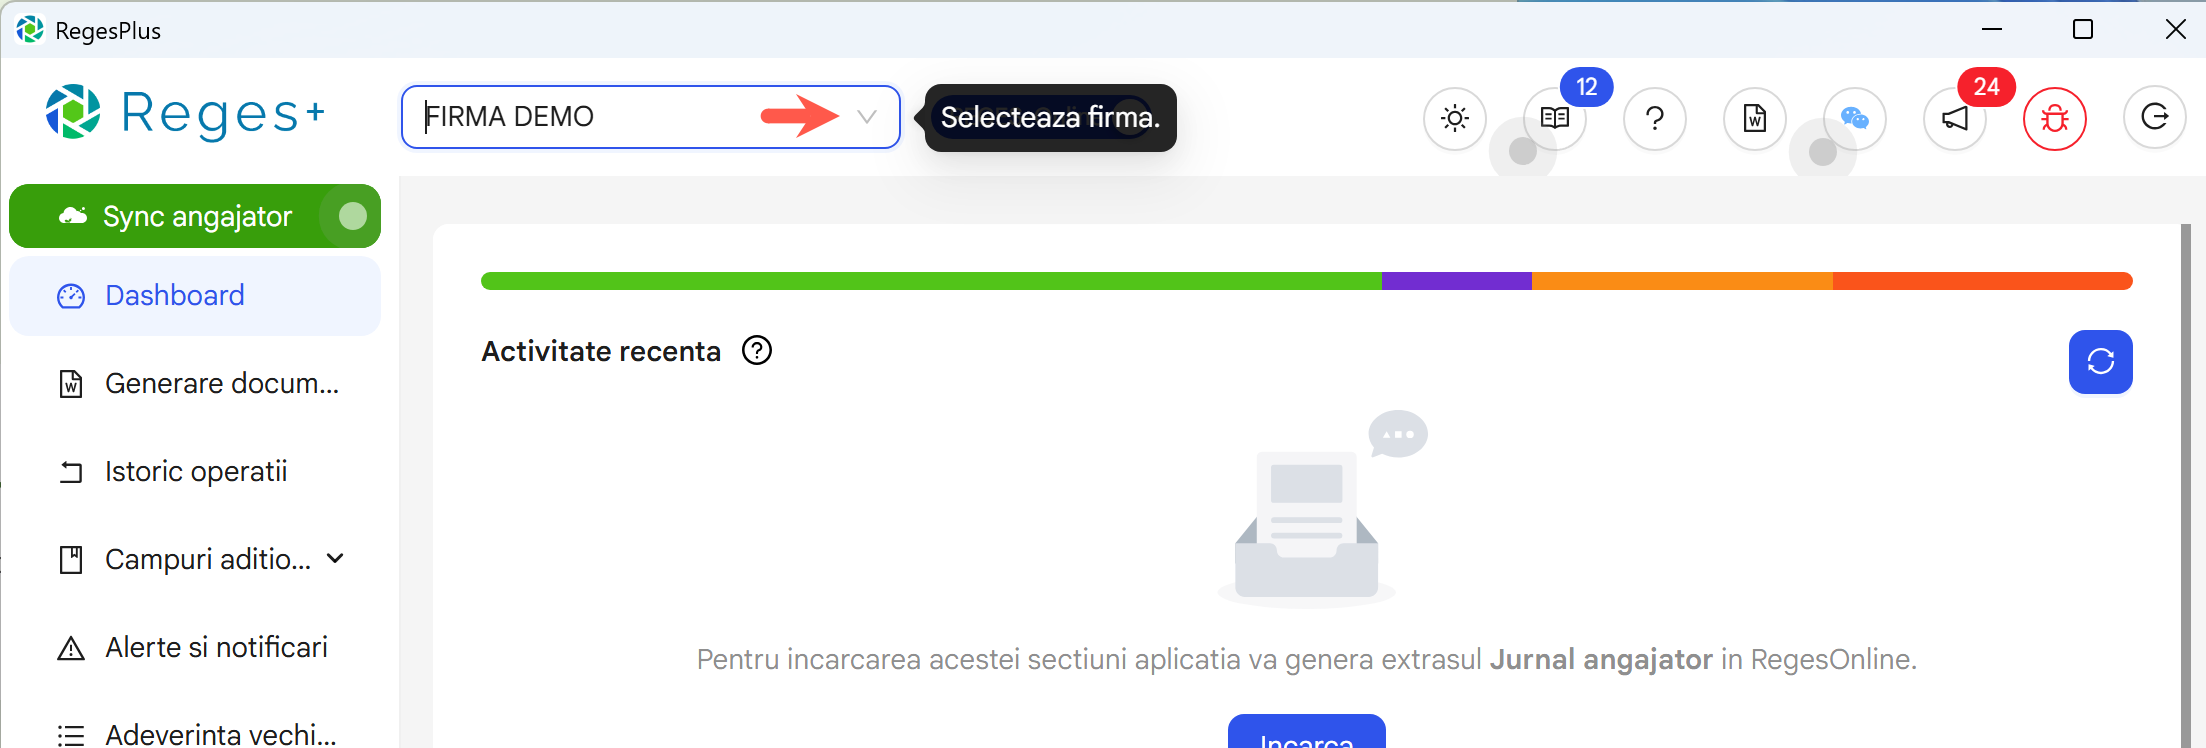Open the book guide icon with badge 12
This screenshot has height=748, width=2206.
[1555, 119]
